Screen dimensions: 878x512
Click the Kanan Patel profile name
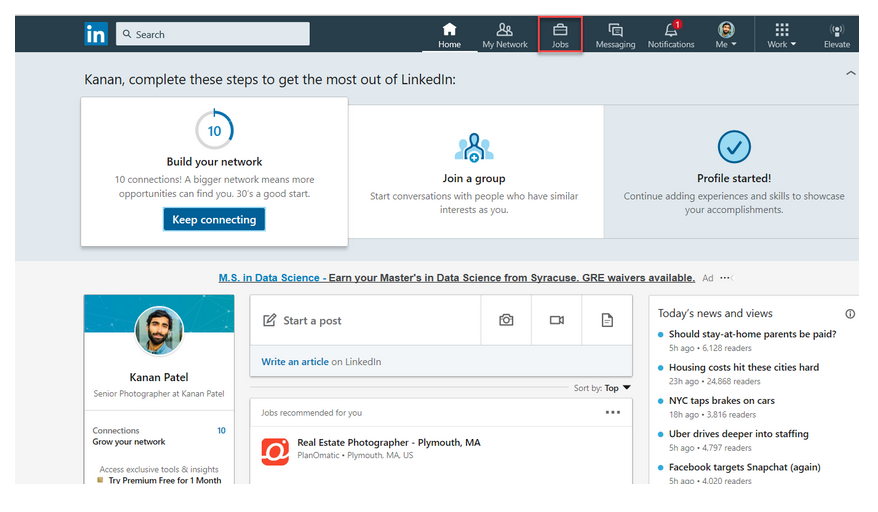click(159, 377)
